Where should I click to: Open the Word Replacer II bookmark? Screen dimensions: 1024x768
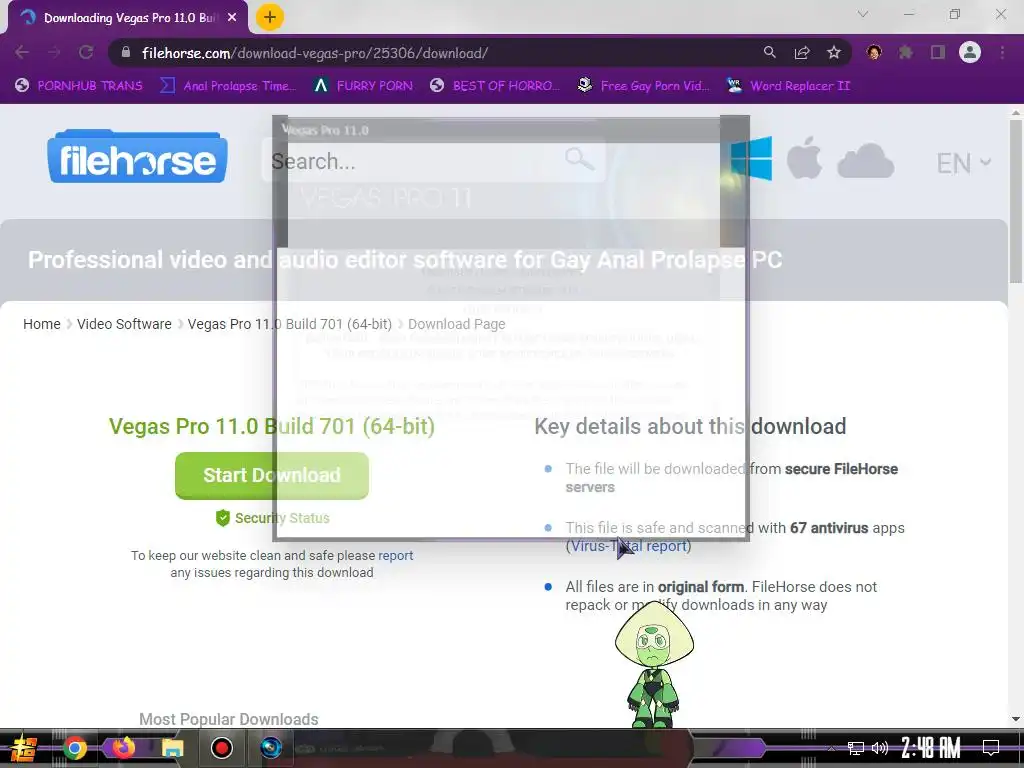click(788, 86)
